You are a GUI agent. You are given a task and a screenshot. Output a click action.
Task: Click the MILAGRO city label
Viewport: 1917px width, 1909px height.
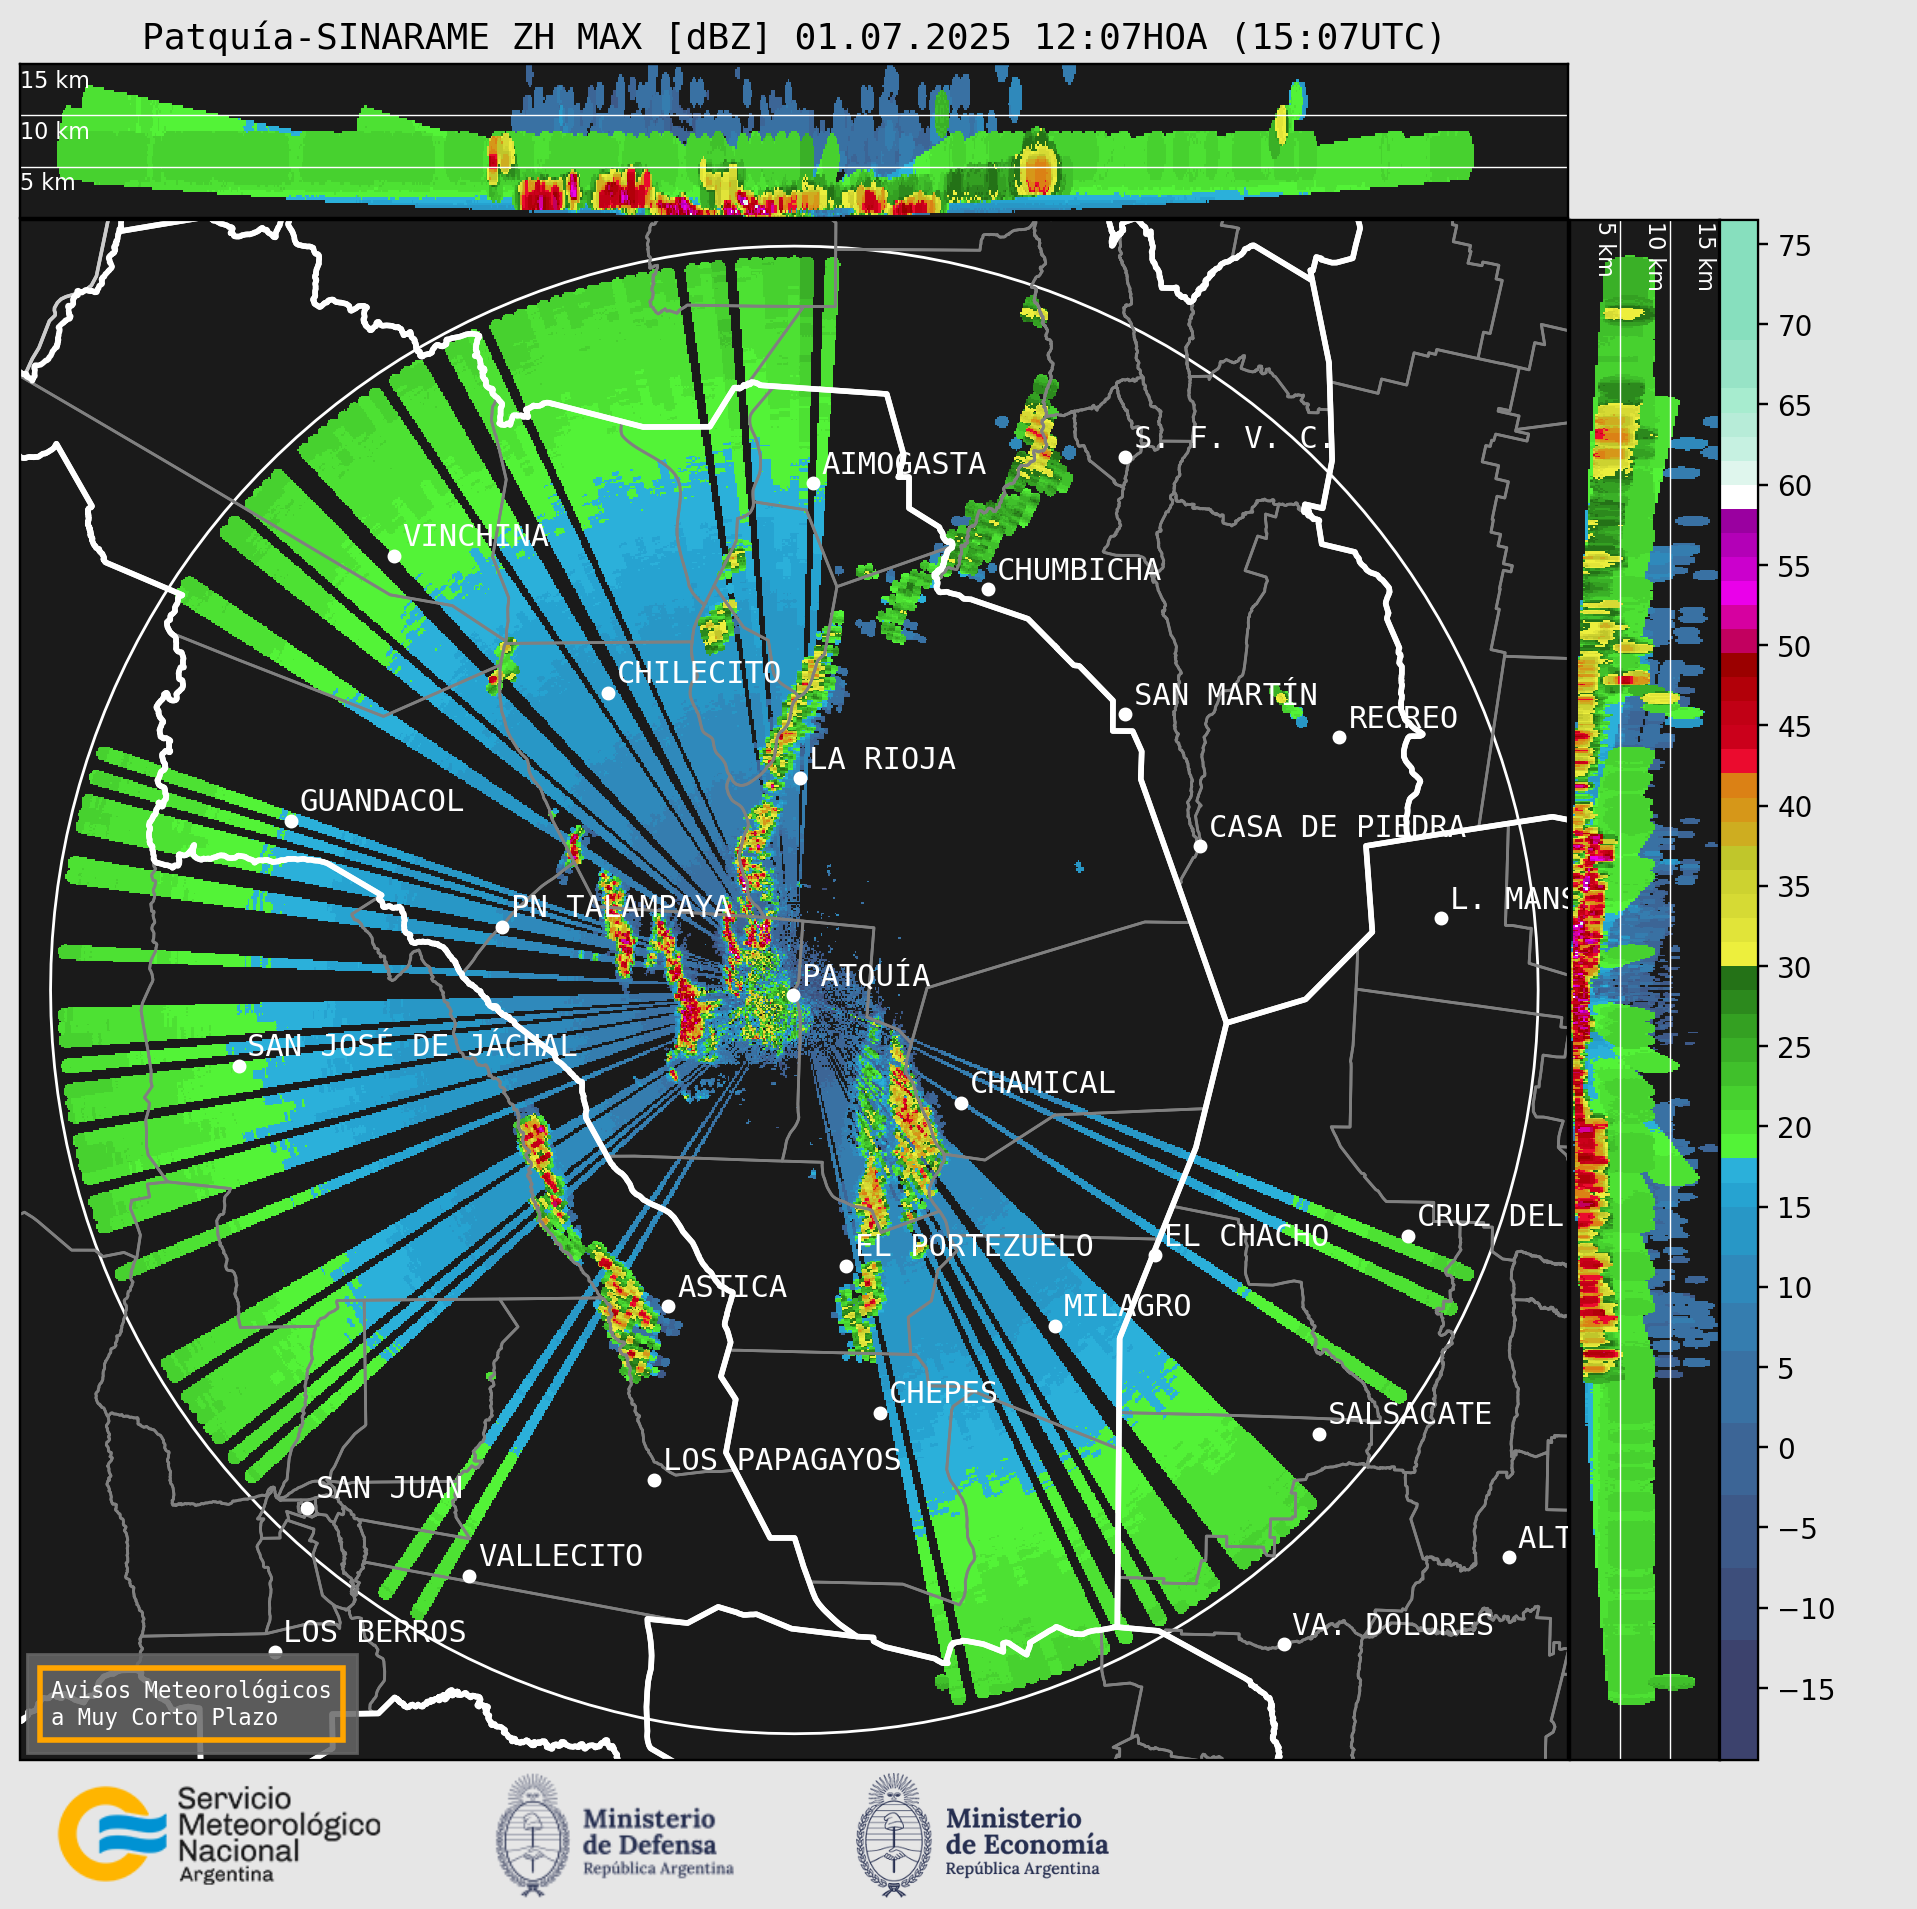click(x=1126, y=1306)
